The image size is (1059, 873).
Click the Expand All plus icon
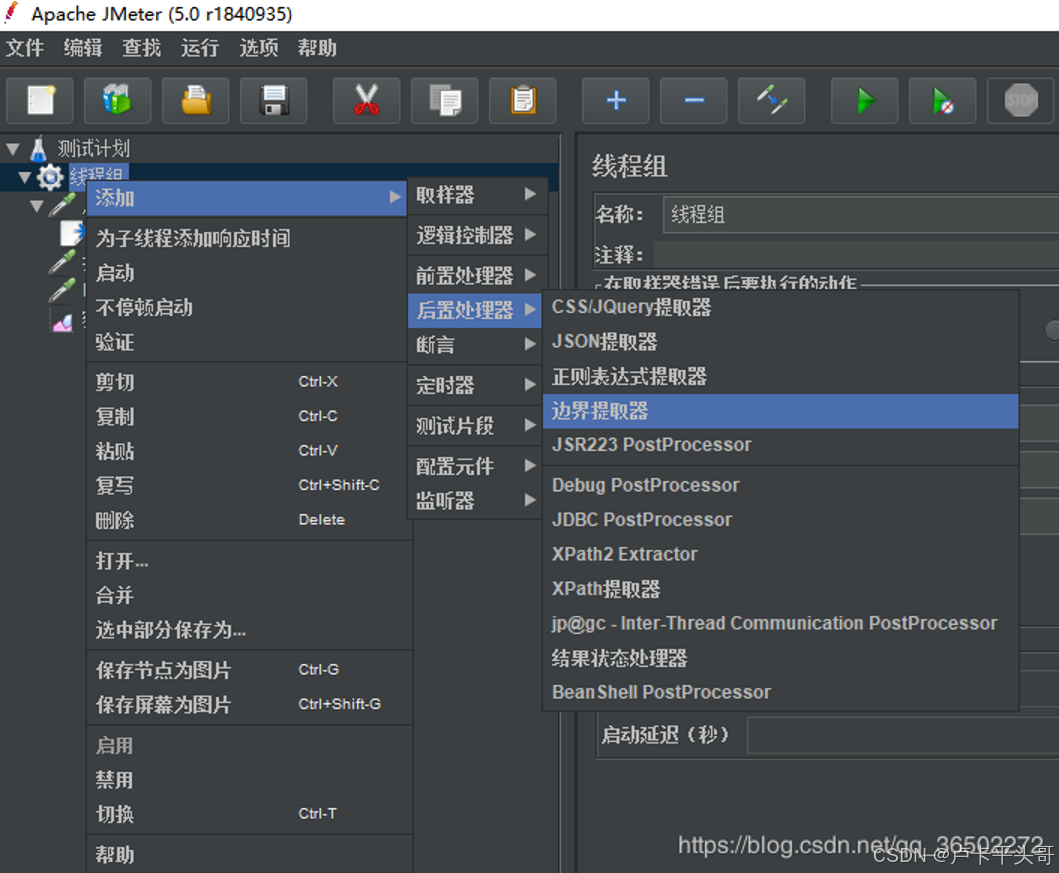pos(616,101)
